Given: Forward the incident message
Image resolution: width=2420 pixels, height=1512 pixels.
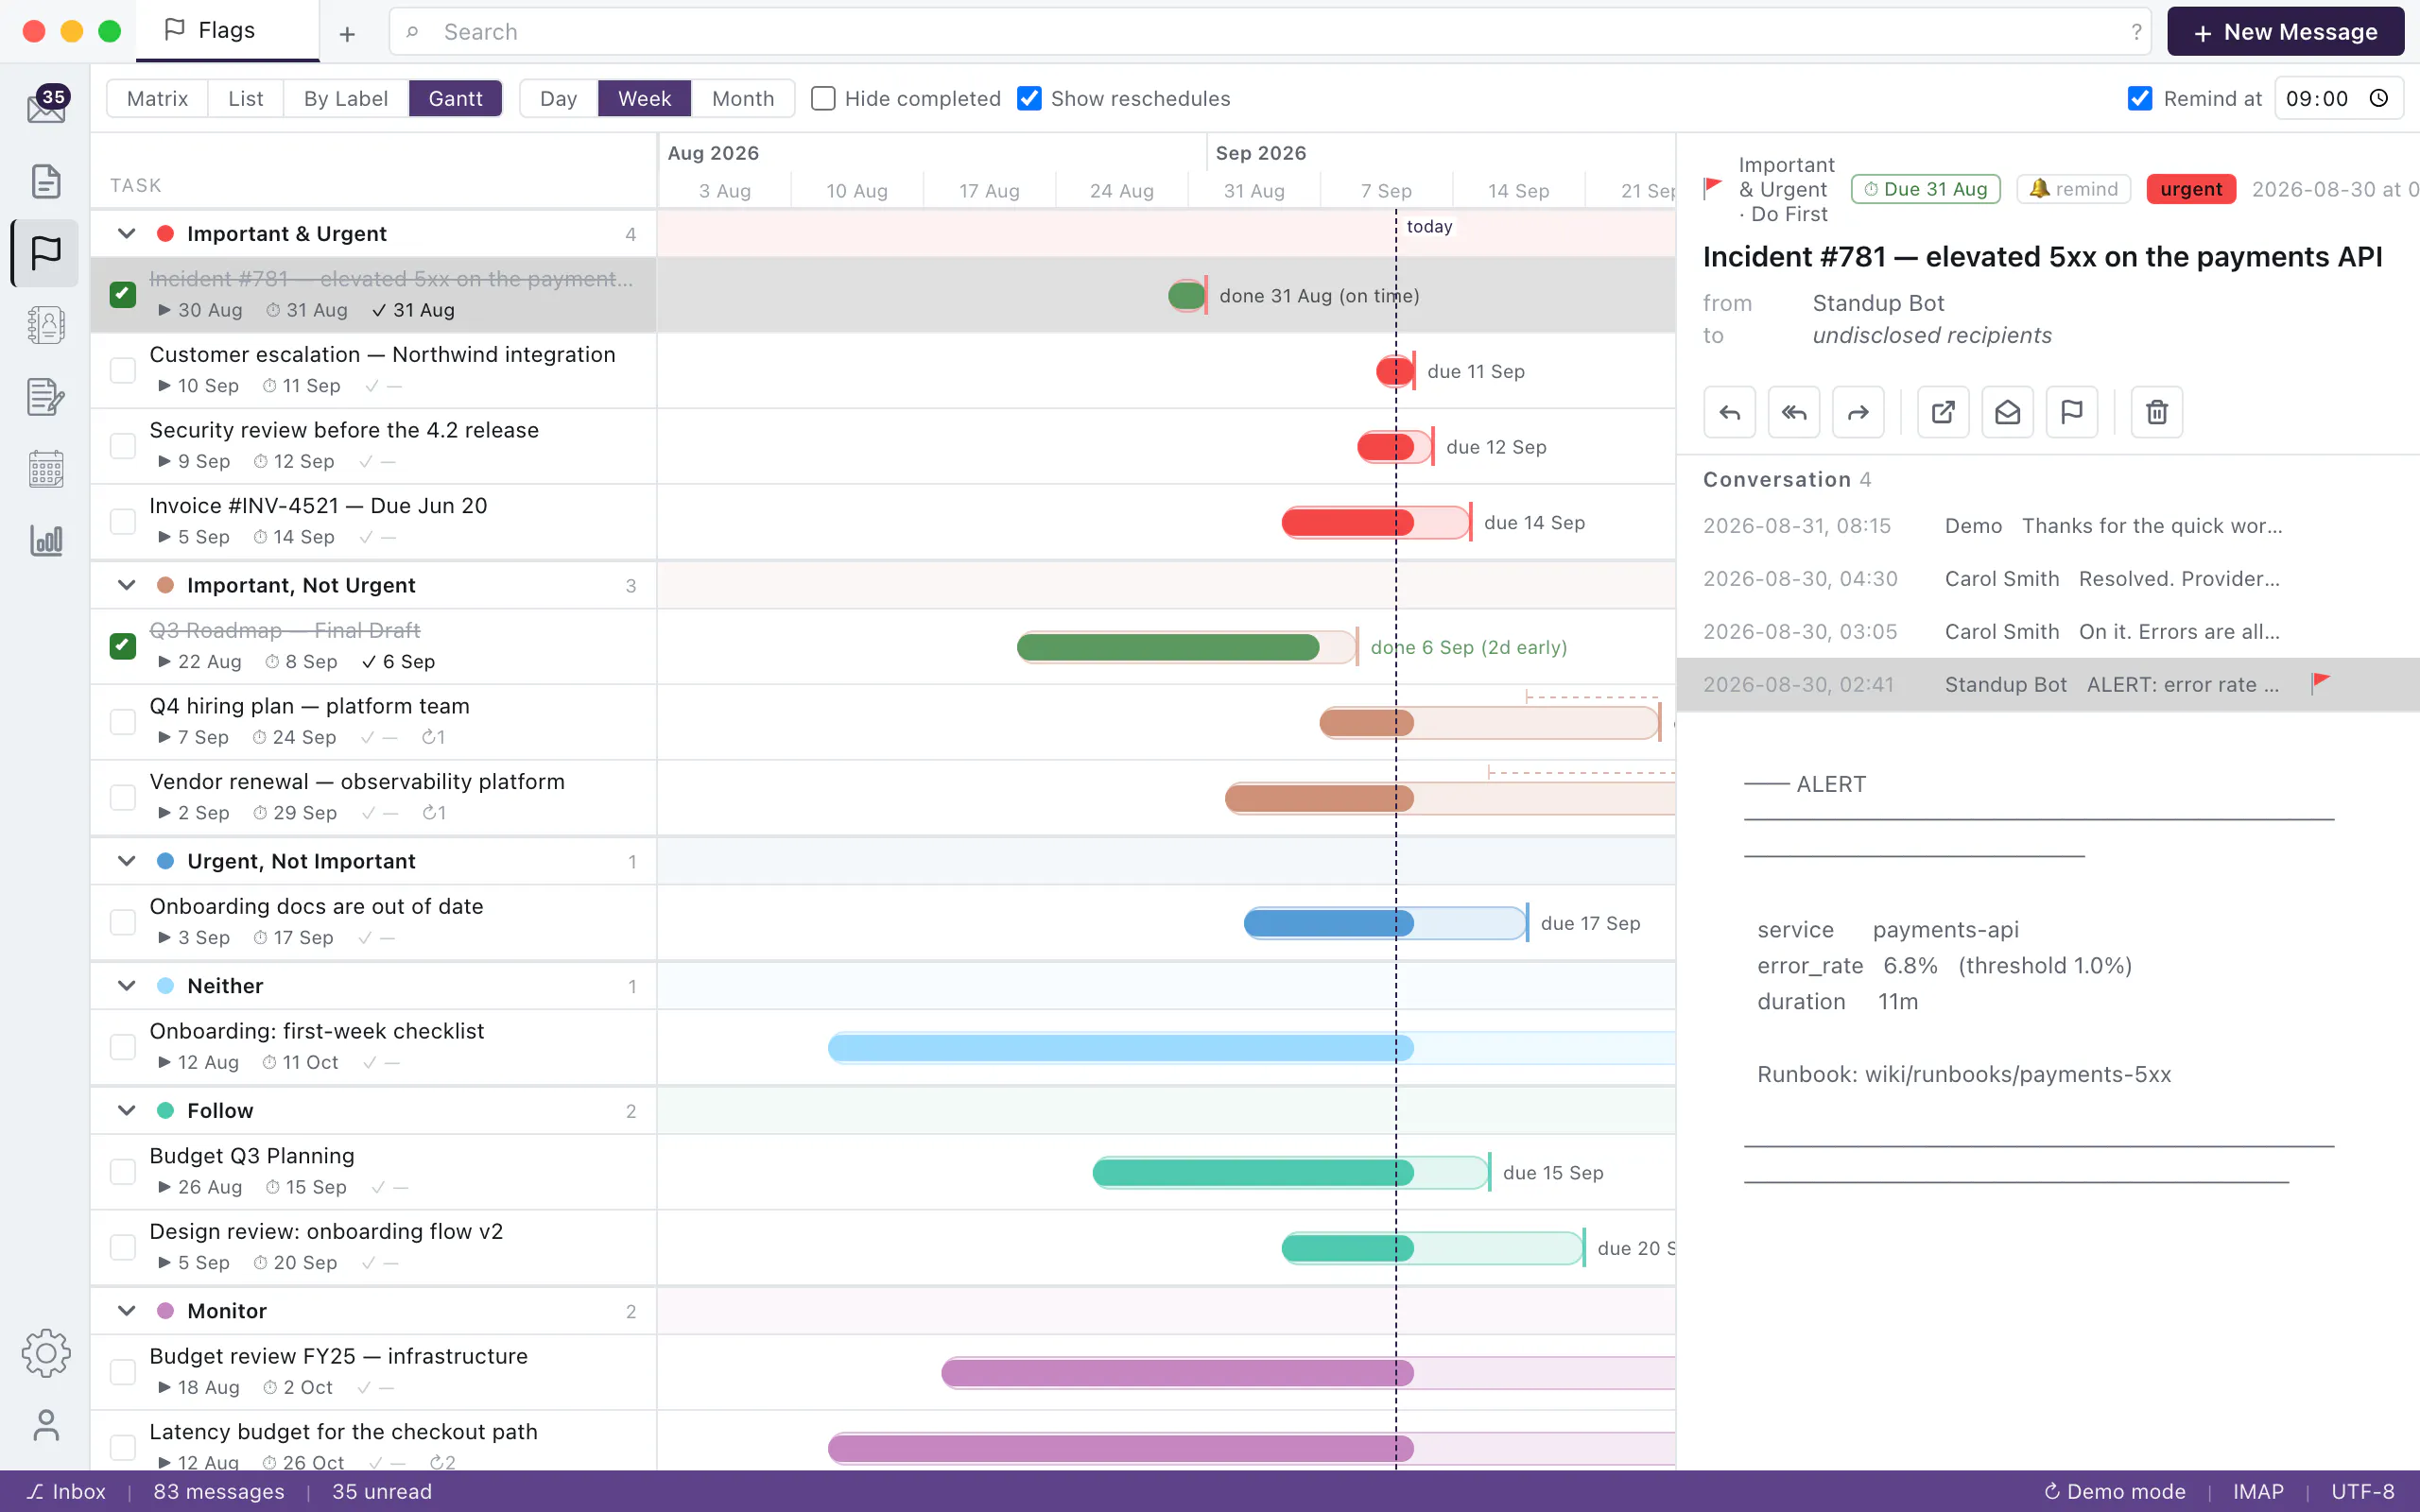Looking at the screenshot, I should tap(1857, 412).
